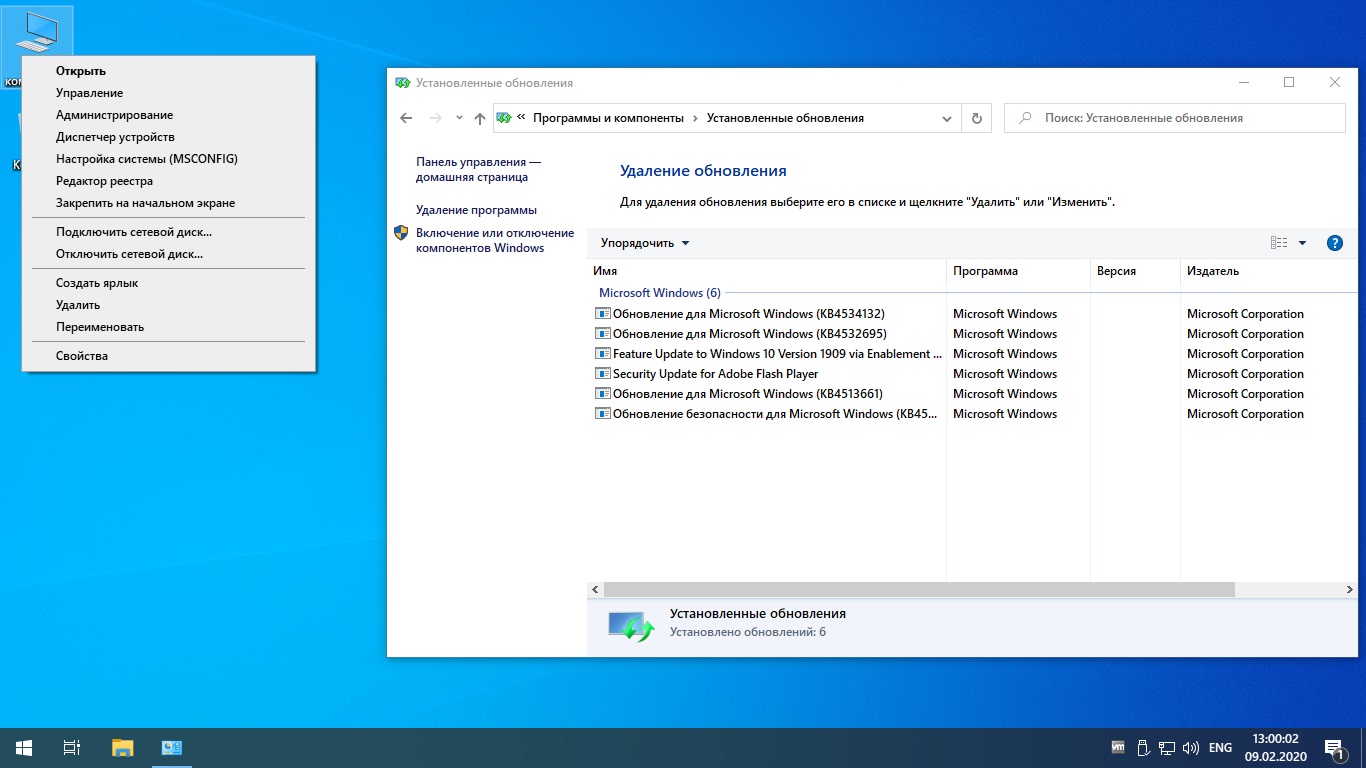Screen dimensions: 1366x768
Task: Select update KB4513661 row
Action: [x=972, y=394]
